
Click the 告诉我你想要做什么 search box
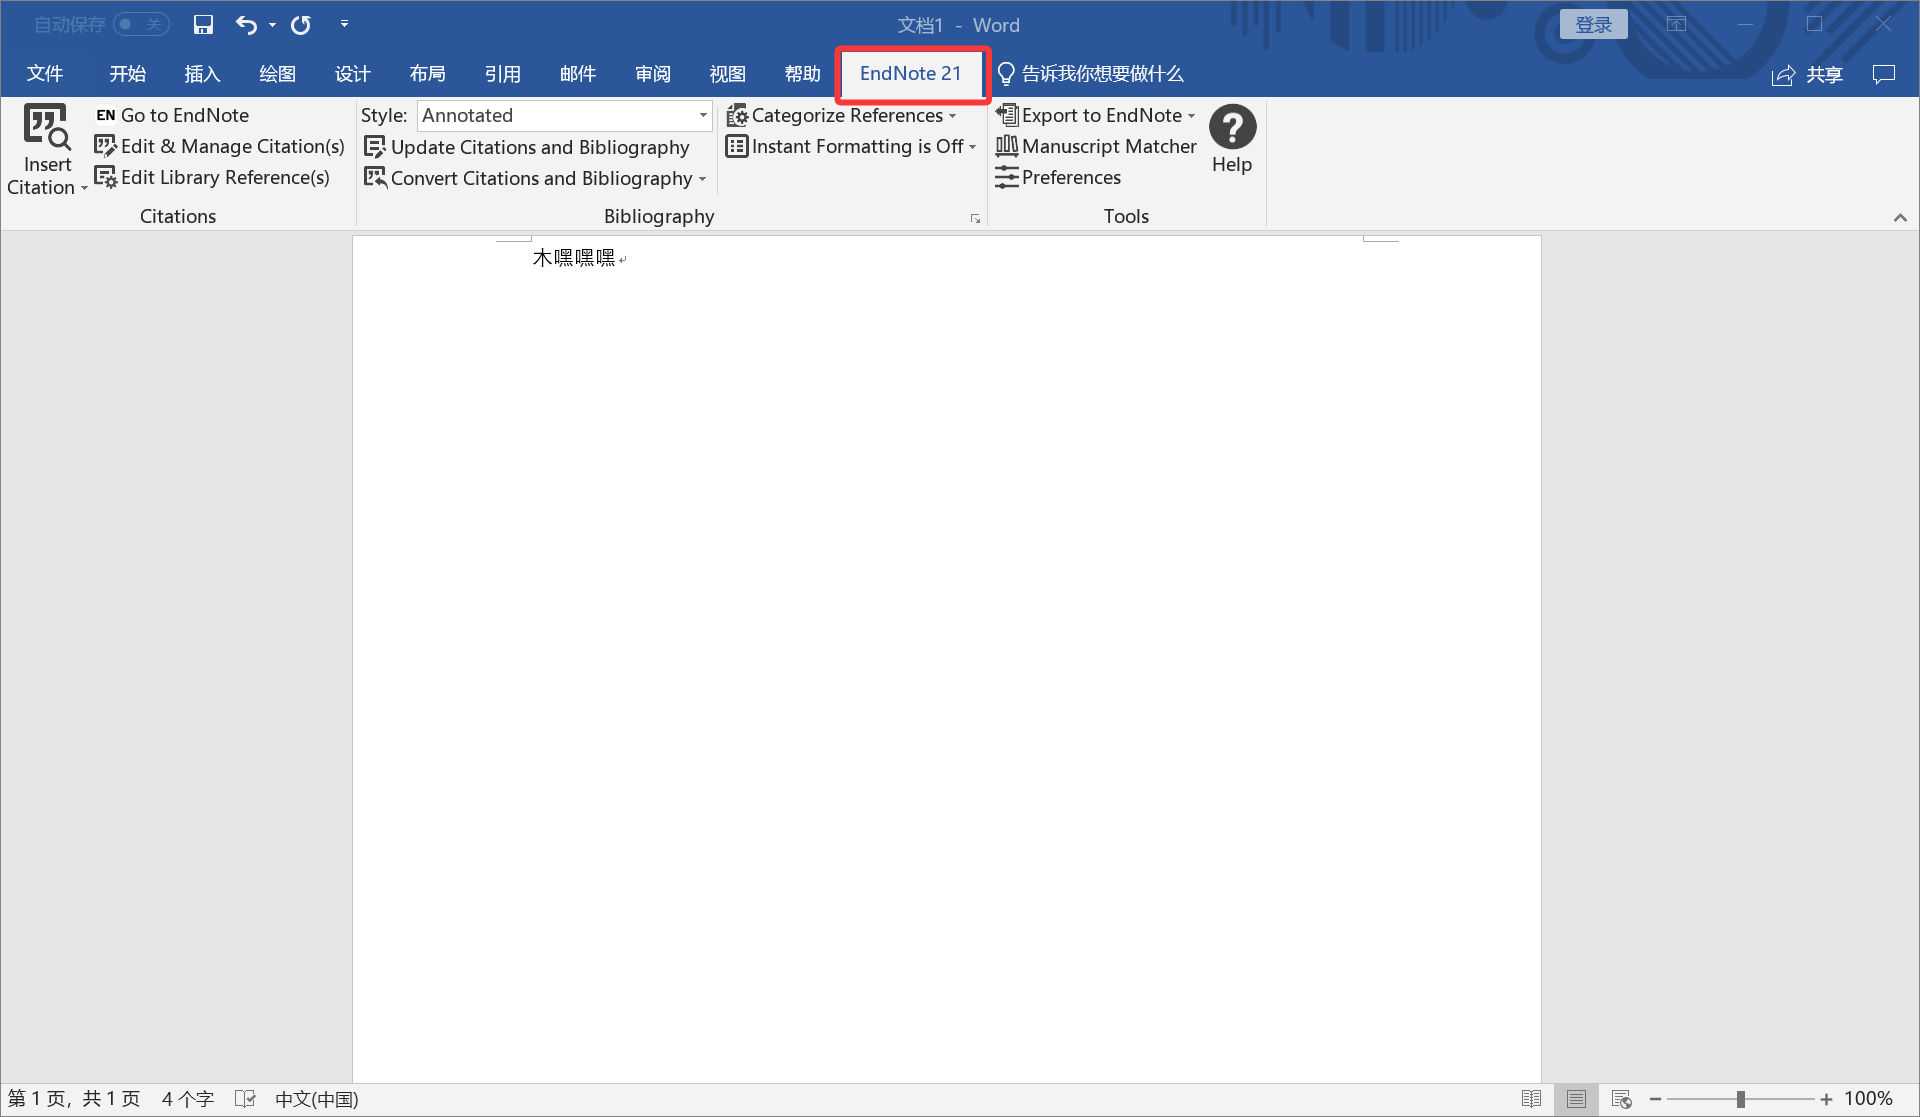point(1101,73)
